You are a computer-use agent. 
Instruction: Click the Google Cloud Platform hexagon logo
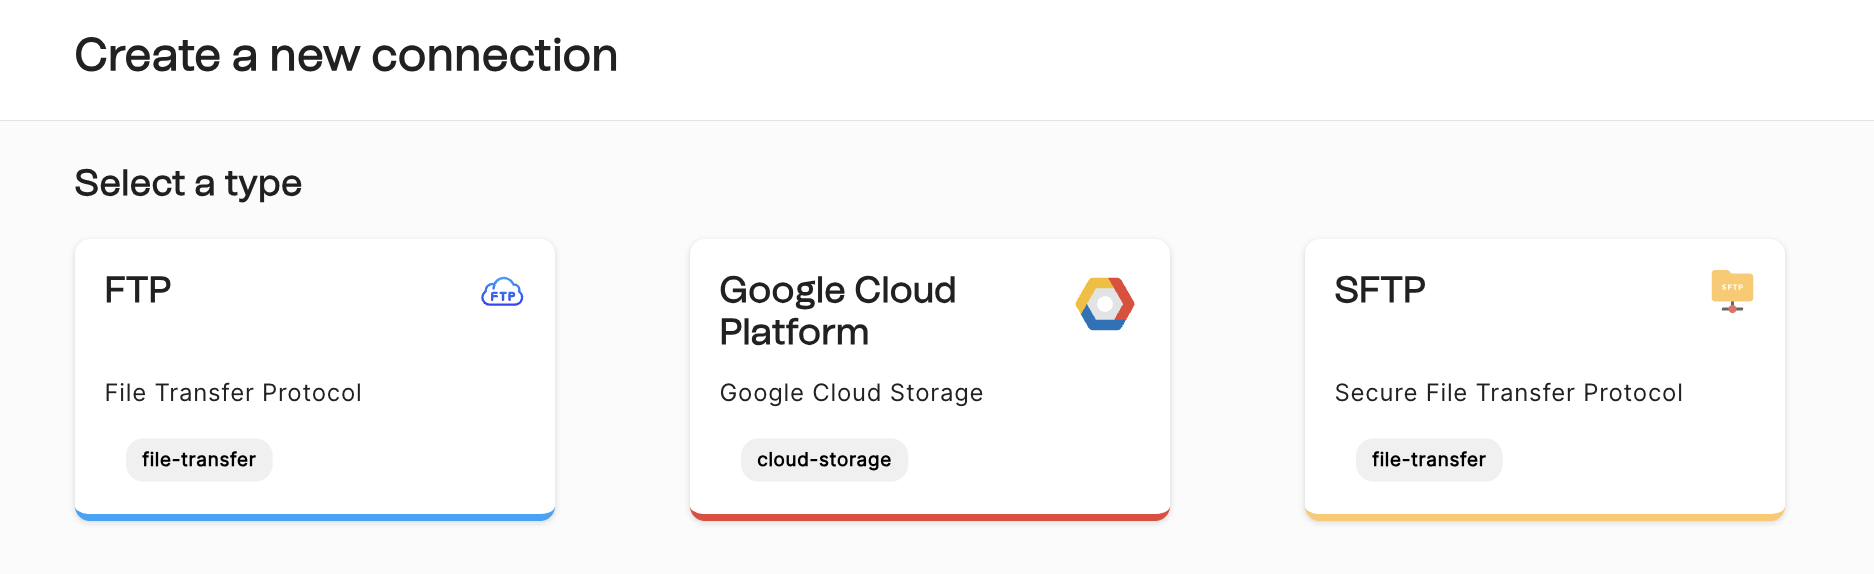[x=1105, y=304]
